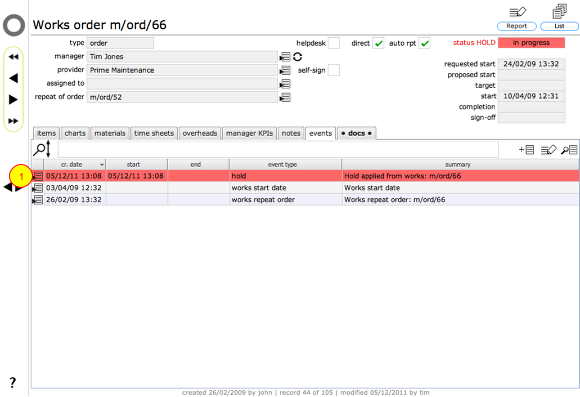This screenshot has height=397, width=580.
Task: Click the event type column header
Action: (x=285, y=165)
